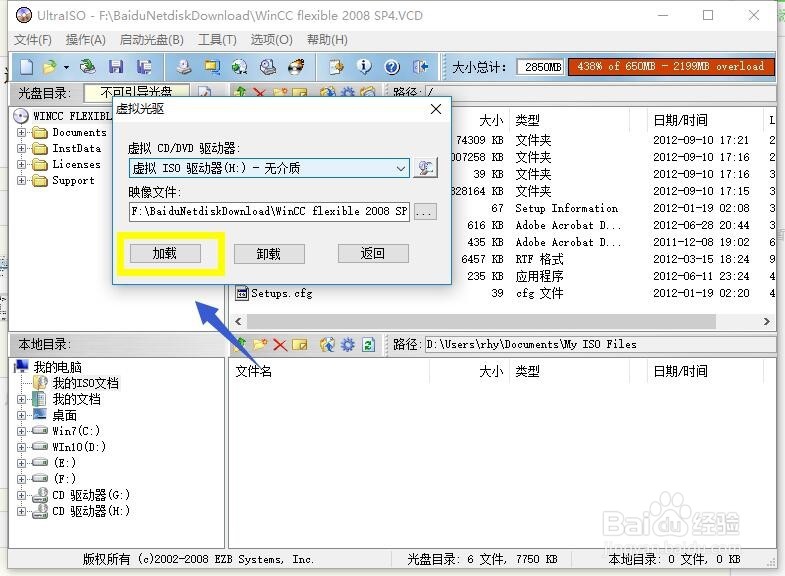The width and height of the screenshot is (785, 576).
Task: Click the globe-and-folder icon in local toolbar
Action: 327,344
